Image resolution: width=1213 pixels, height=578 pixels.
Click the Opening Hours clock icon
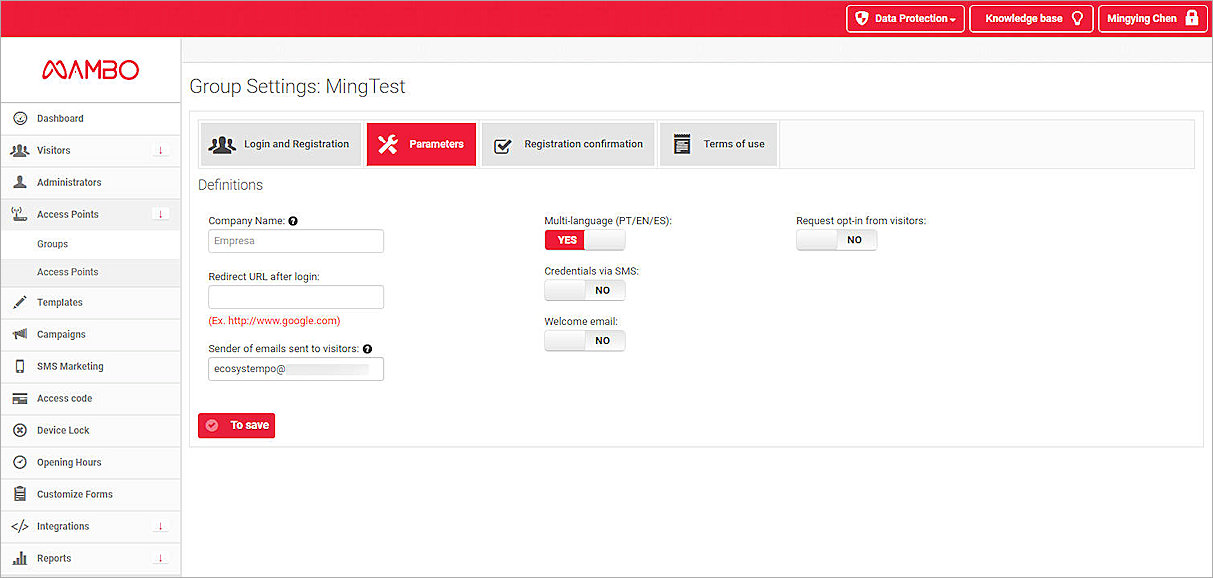19,463
